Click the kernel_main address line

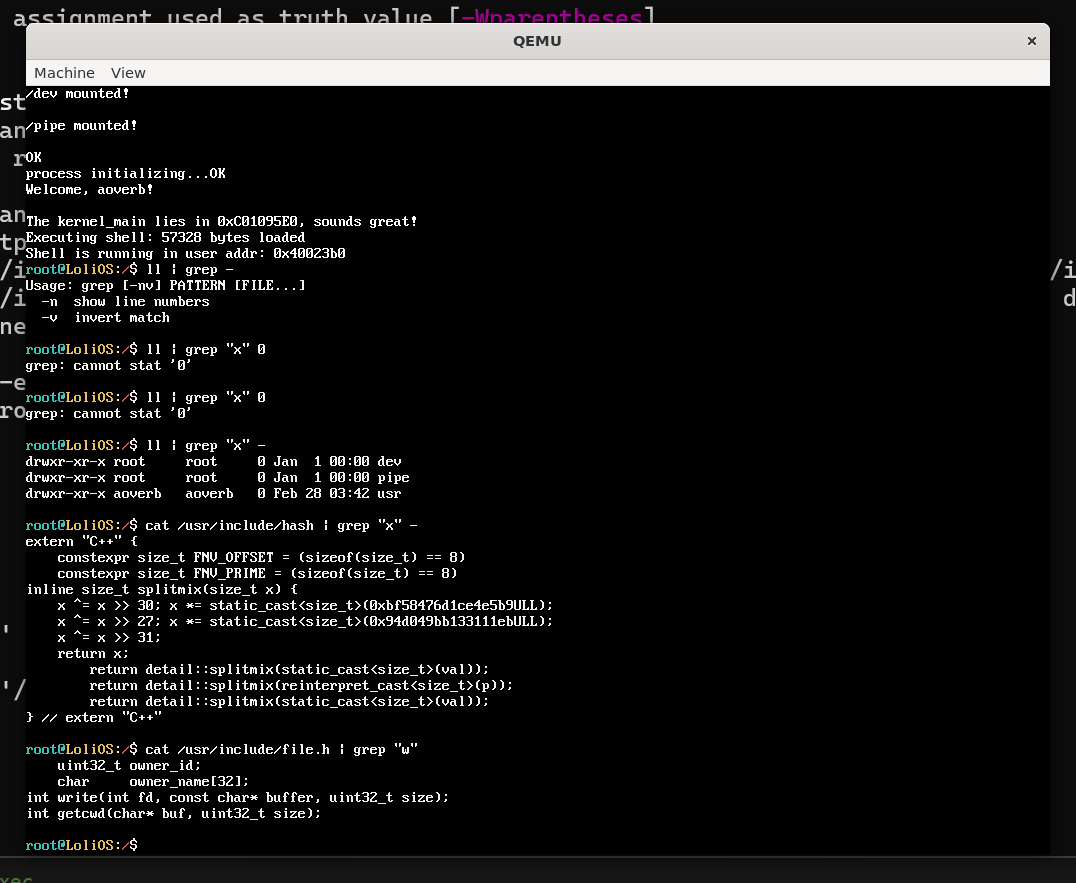pos(221,221)
